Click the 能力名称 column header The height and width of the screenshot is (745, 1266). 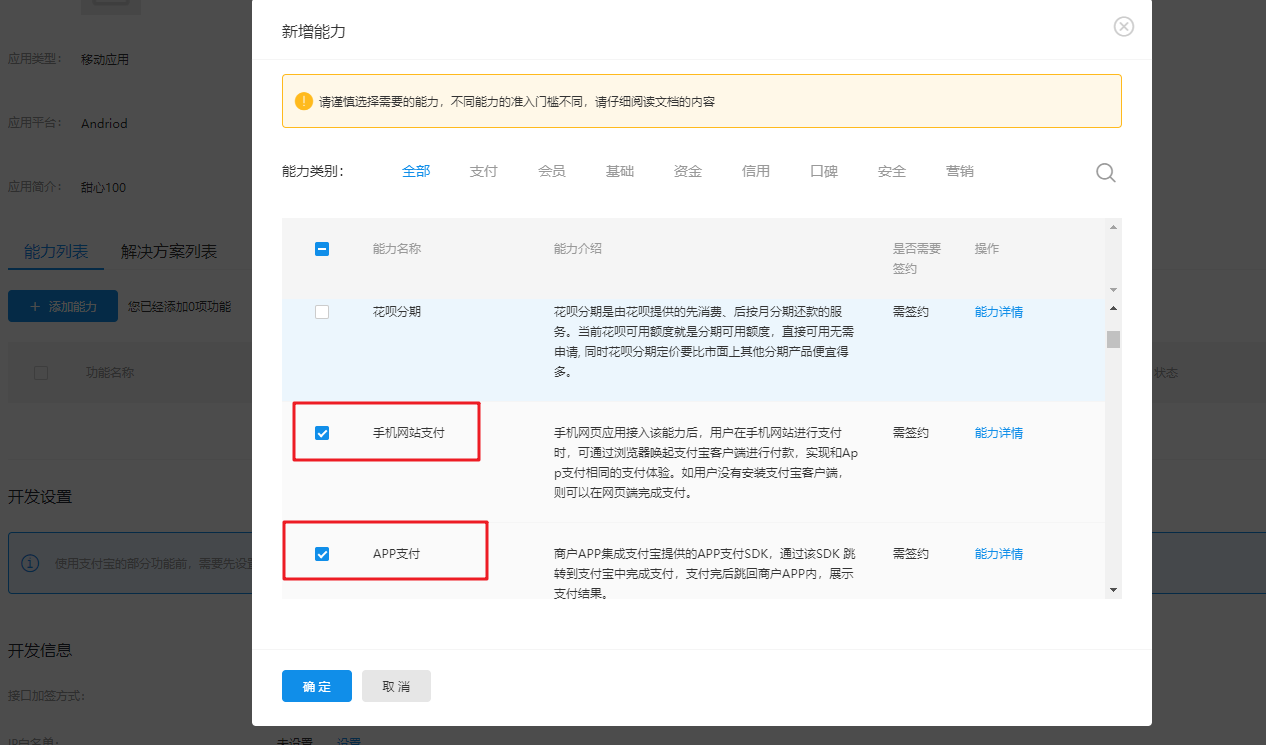[x=397, y=249]
